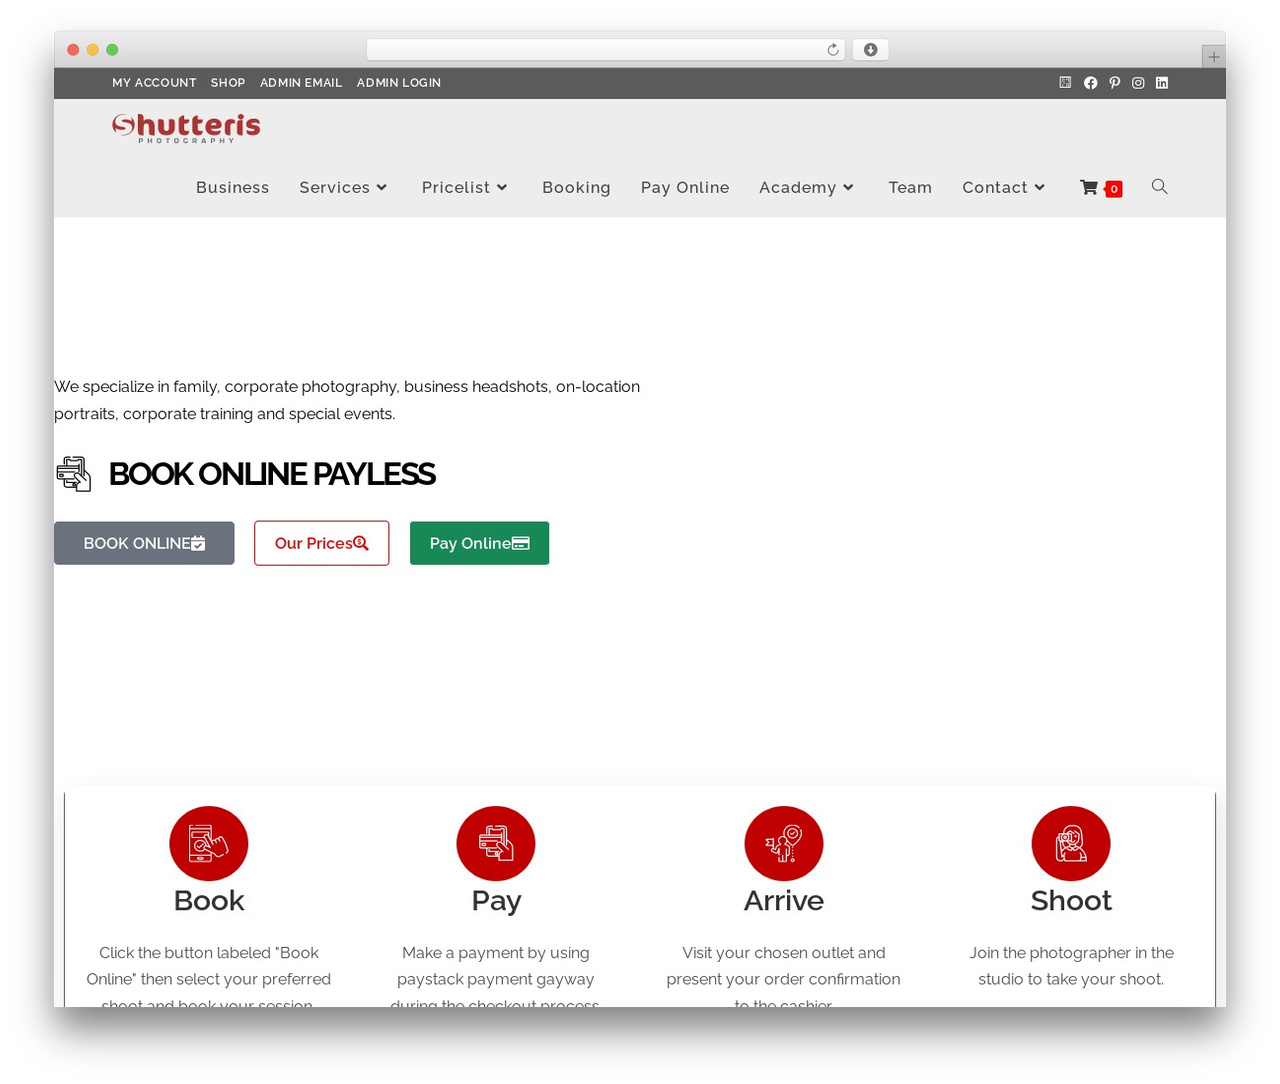Image resolution: width=1280 pixels, height=1084 pixels.
Task: Click the red cart count badge
Action: 1113,189
